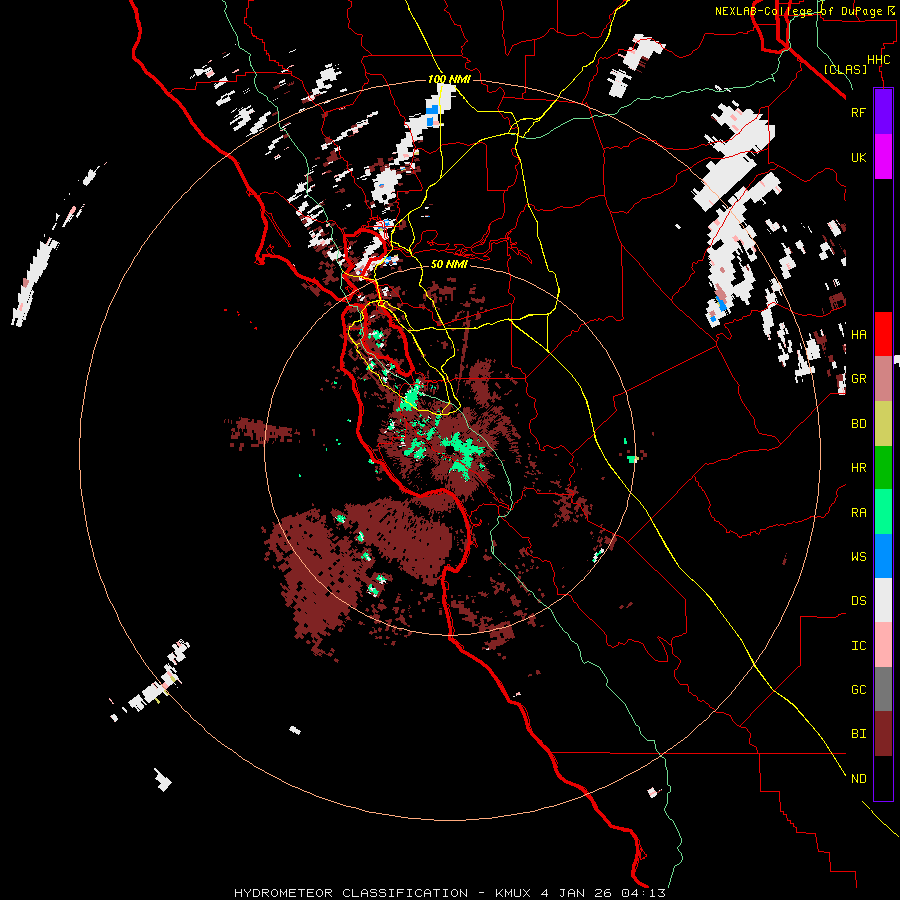Select the GC legend label
The height and width of the screenshot is (900, 900).
858,690
